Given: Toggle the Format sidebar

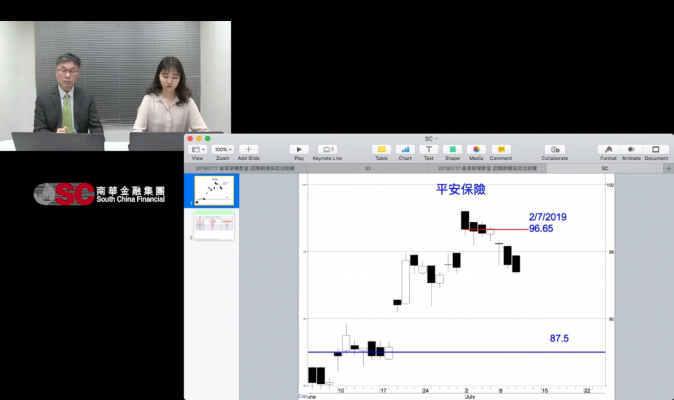Looking at the screenshot, I should (608, 149).
